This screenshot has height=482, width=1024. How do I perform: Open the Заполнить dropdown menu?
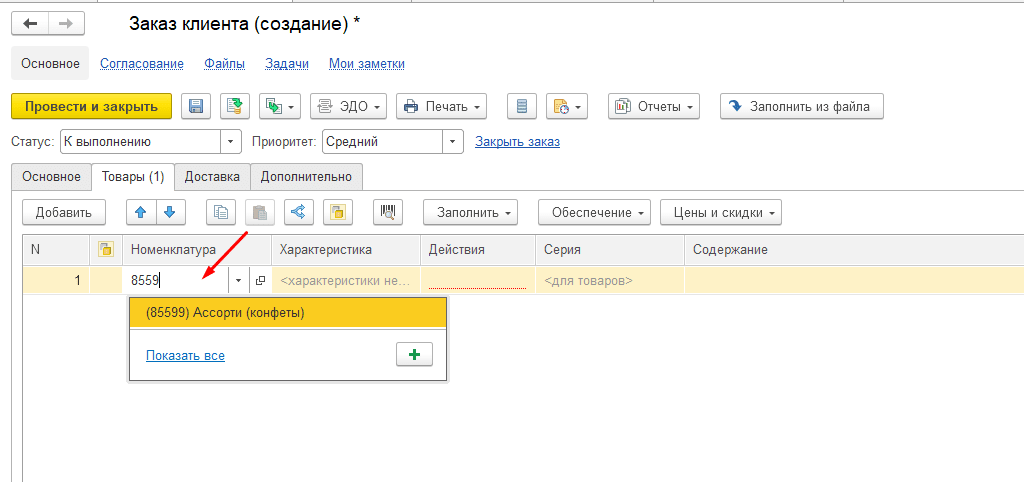(x=469, y=212)
